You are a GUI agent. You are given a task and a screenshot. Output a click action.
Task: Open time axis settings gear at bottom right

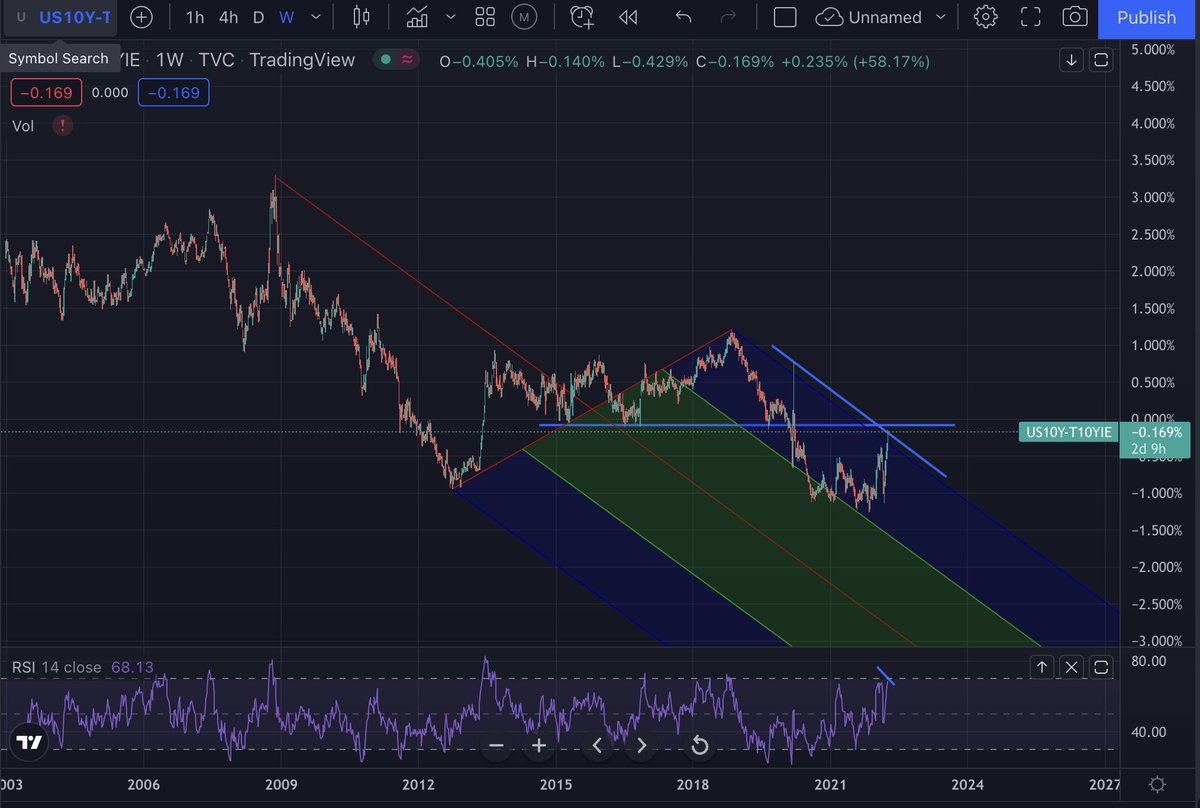point(1157,785)
